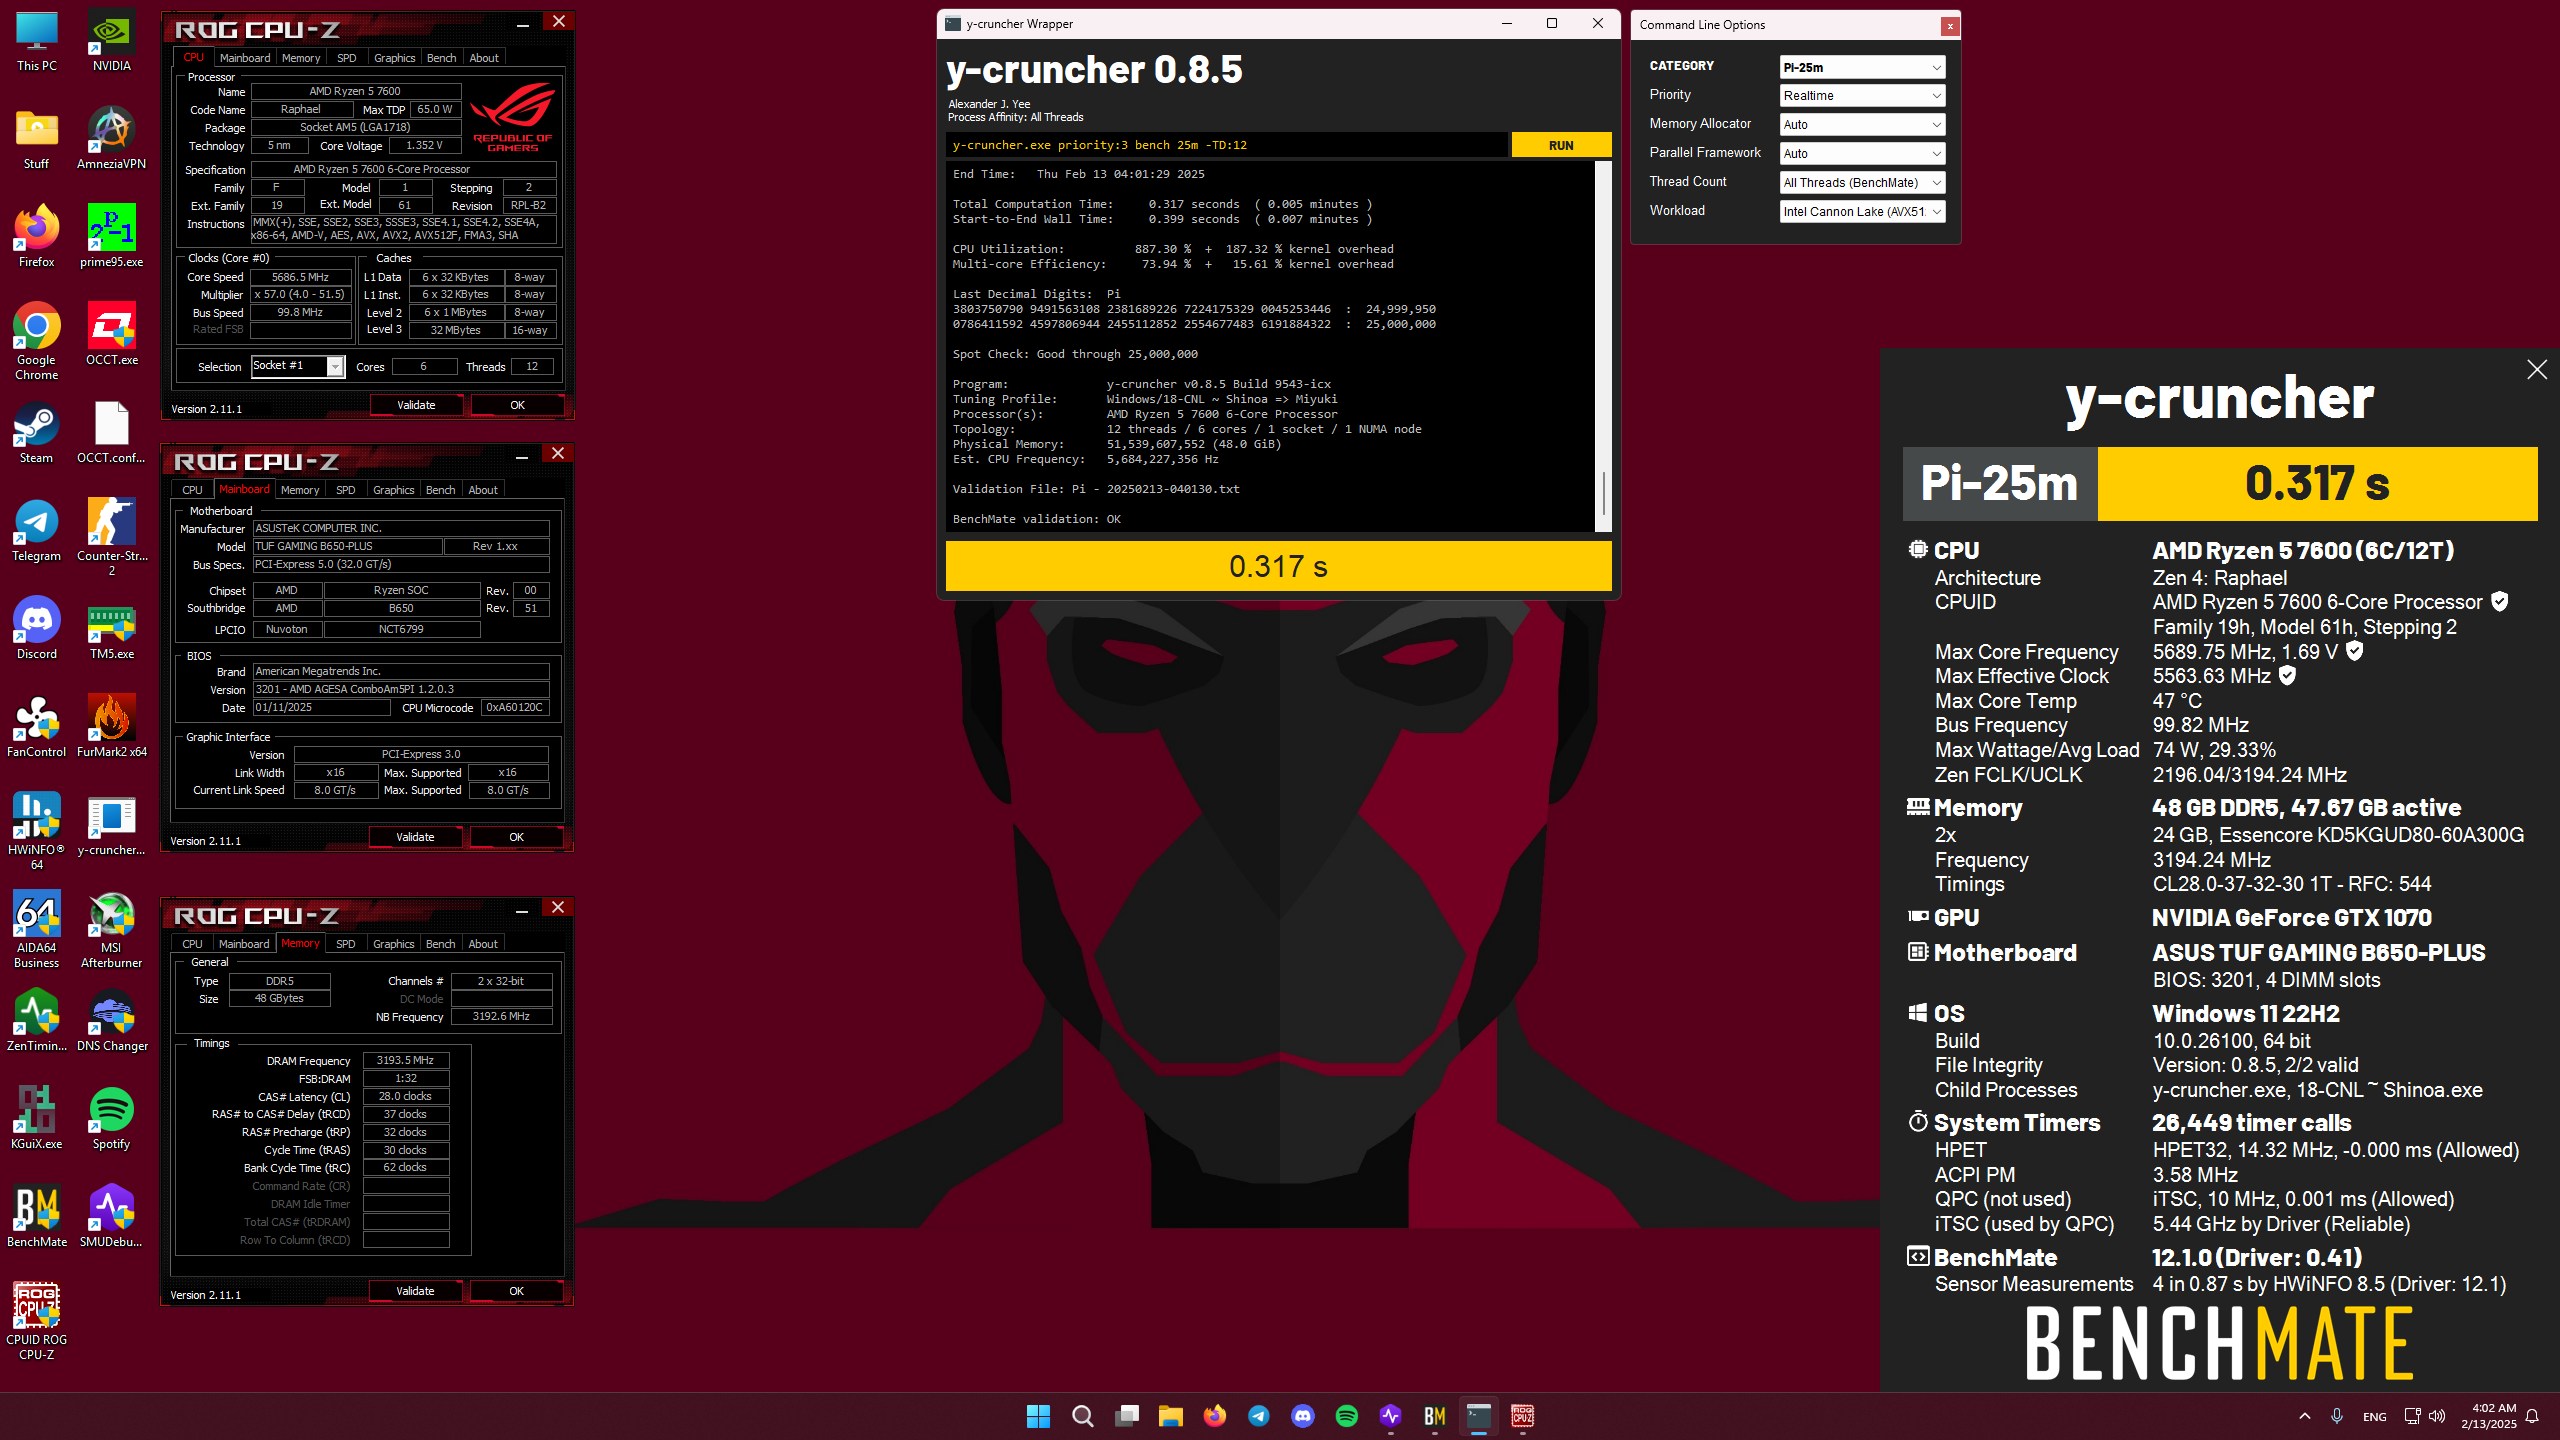This screenshot has height=1440, width=2560.
Task: Click the ROG CPU-Z icon on taskbar
Action: [1523, 1416]
